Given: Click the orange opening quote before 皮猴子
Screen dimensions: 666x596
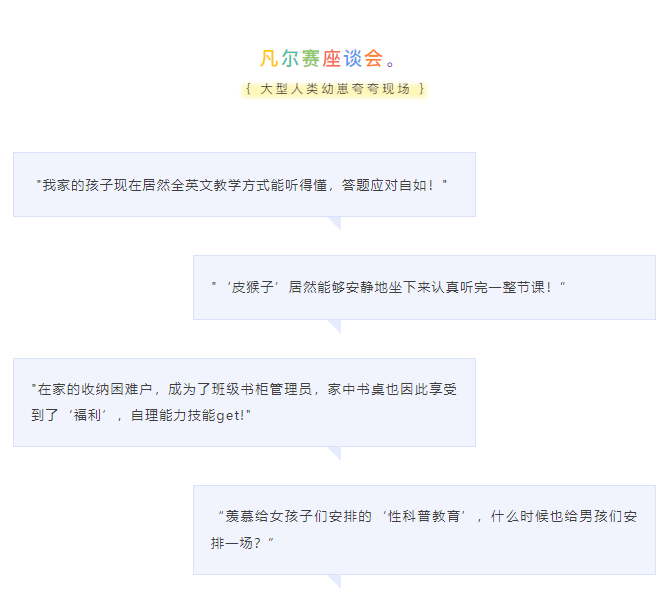Looking at the screenshot, I should pyautogui.click(x=214, y=287).
